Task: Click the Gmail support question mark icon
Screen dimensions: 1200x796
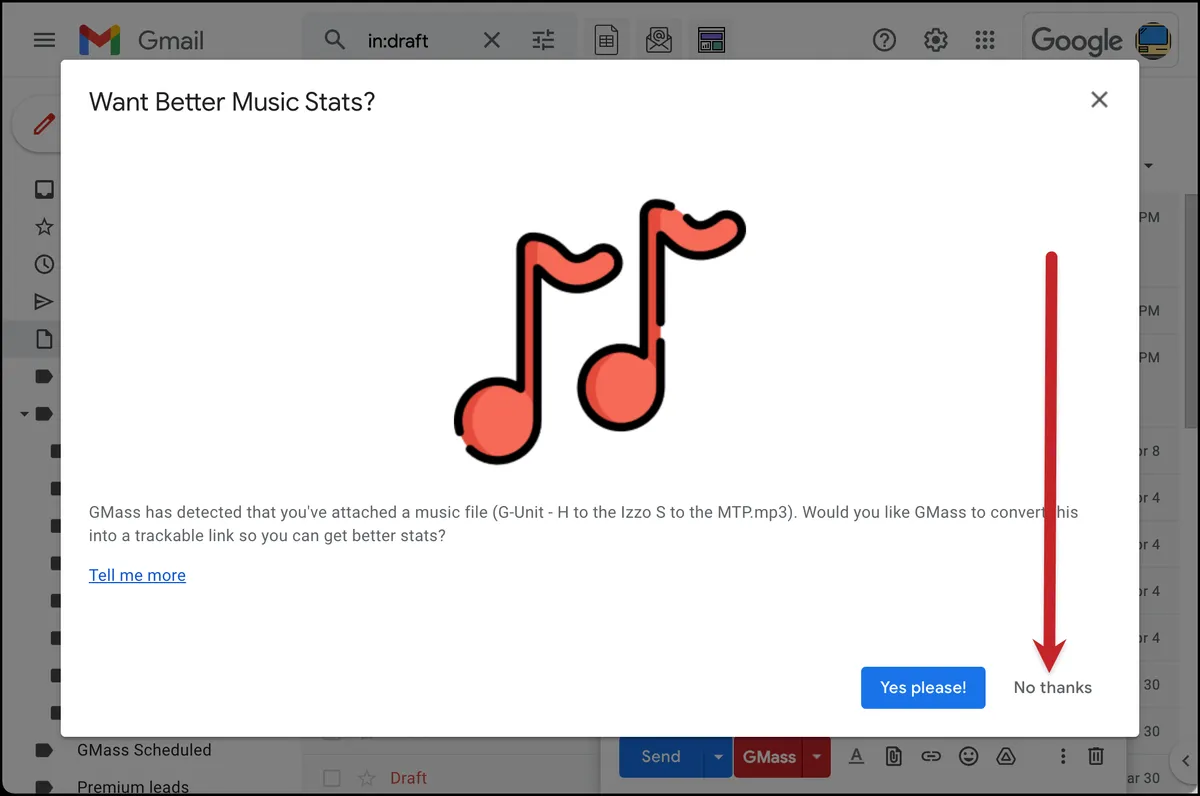Action: [x=884, y=40]
